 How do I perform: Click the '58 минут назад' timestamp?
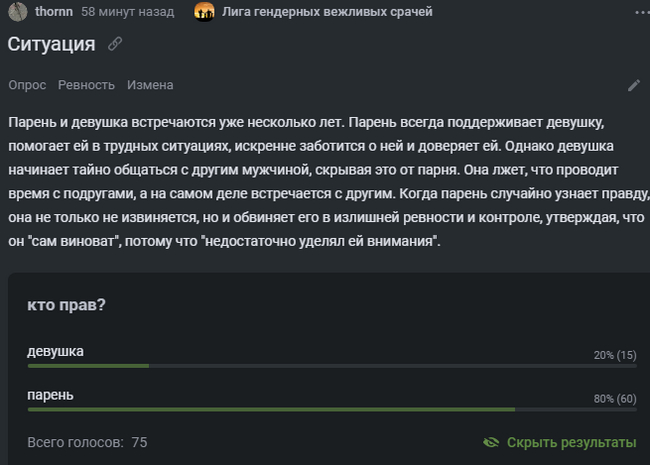tap(128, 12)
